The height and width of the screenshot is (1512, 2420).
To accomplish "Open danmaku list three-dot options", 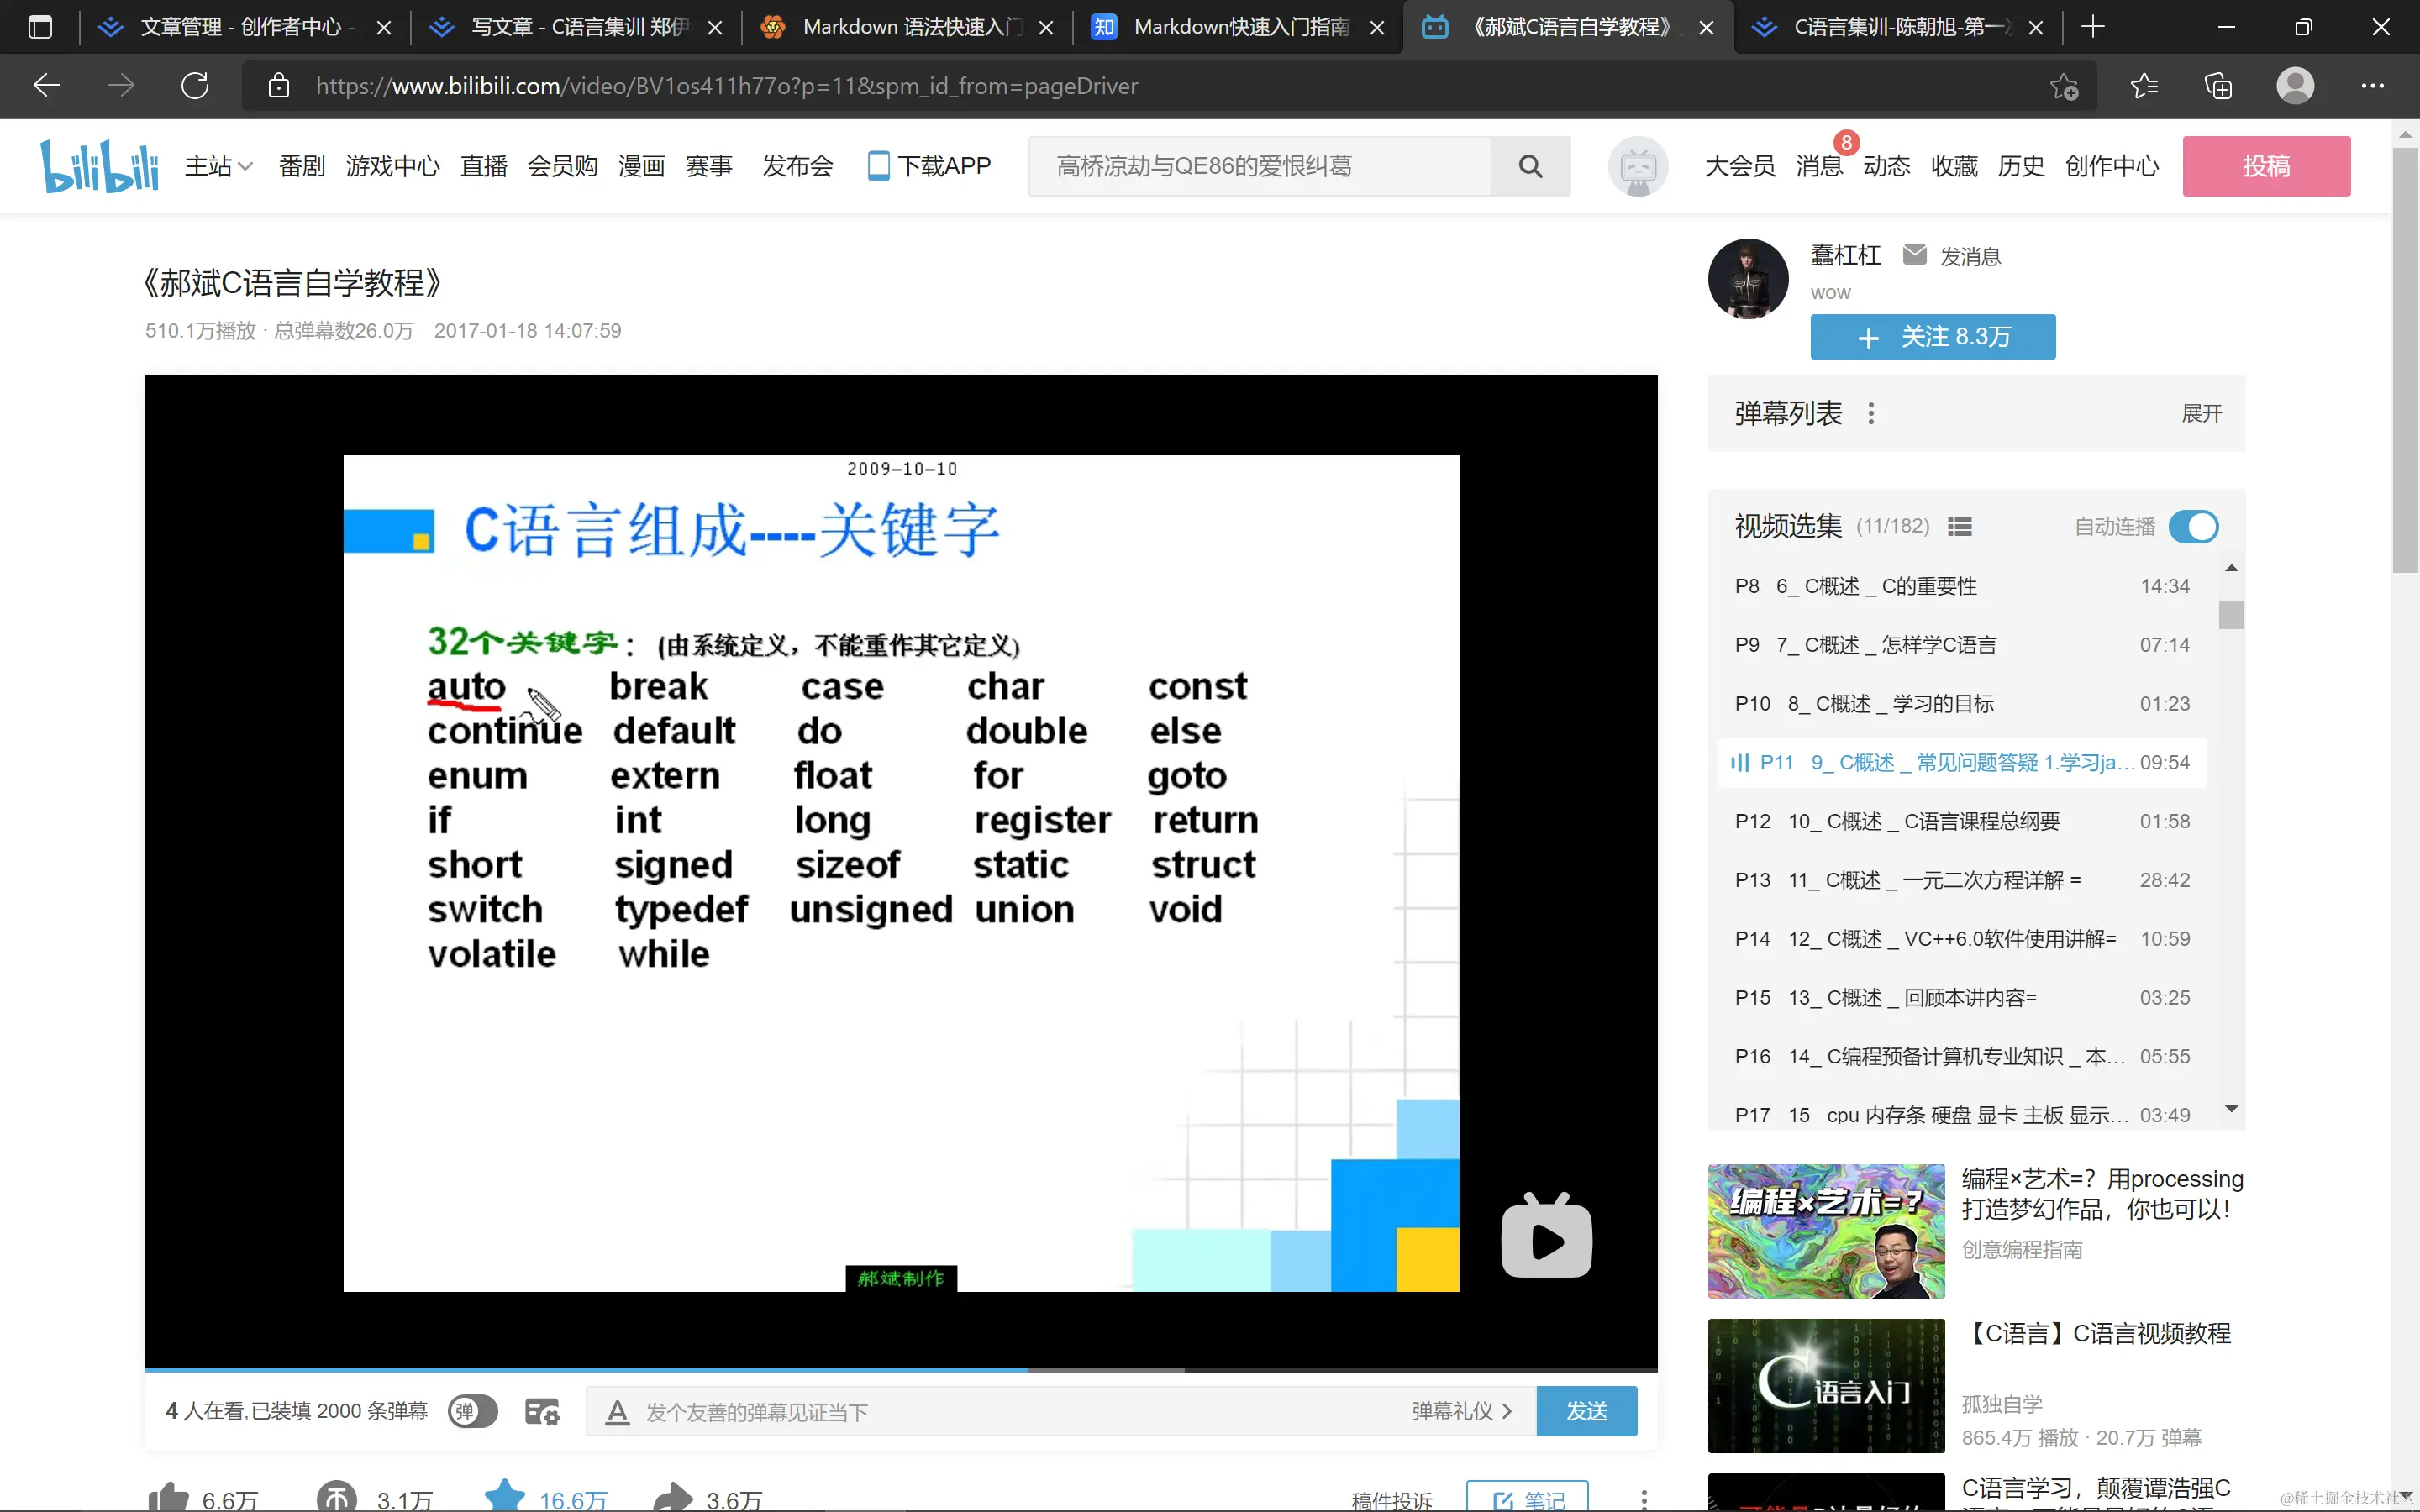I will tap(1871, 414).
